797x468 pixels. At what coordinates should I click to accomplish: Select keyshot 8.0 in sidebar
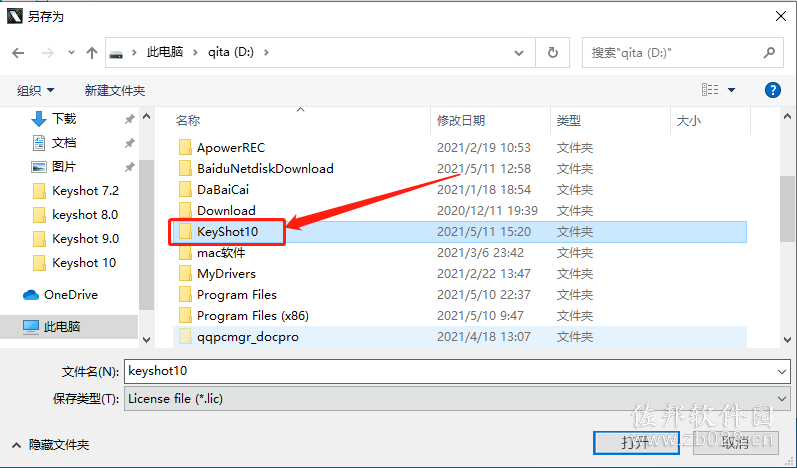[85, 215]
